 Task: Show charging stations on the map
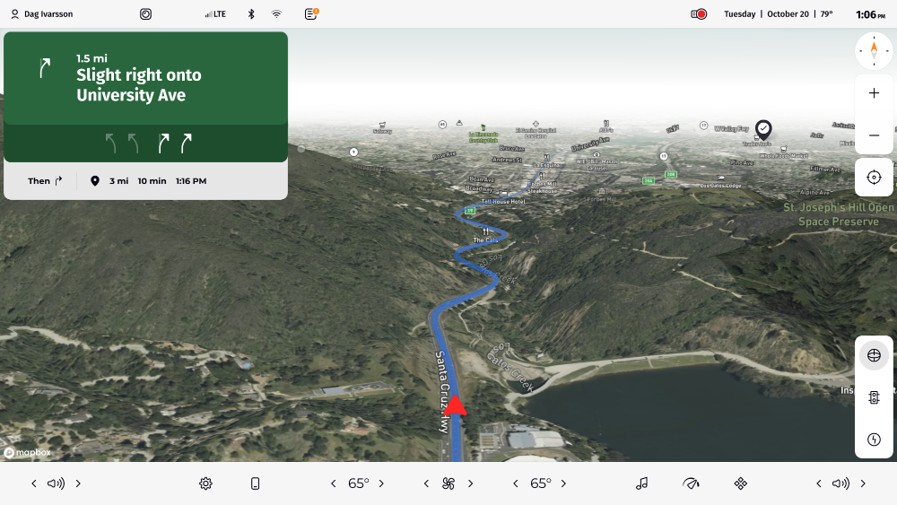[873, 439]
